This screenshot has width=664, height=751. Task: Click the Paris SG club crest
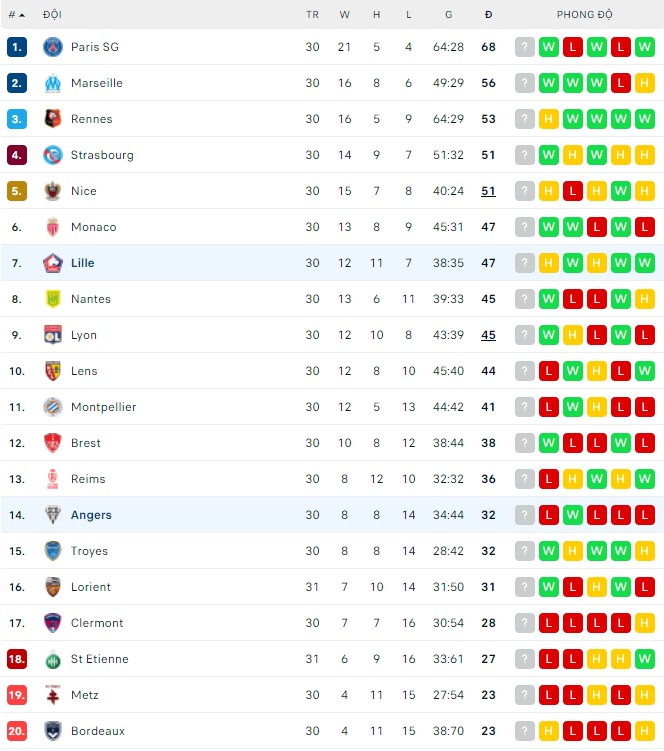53,47
